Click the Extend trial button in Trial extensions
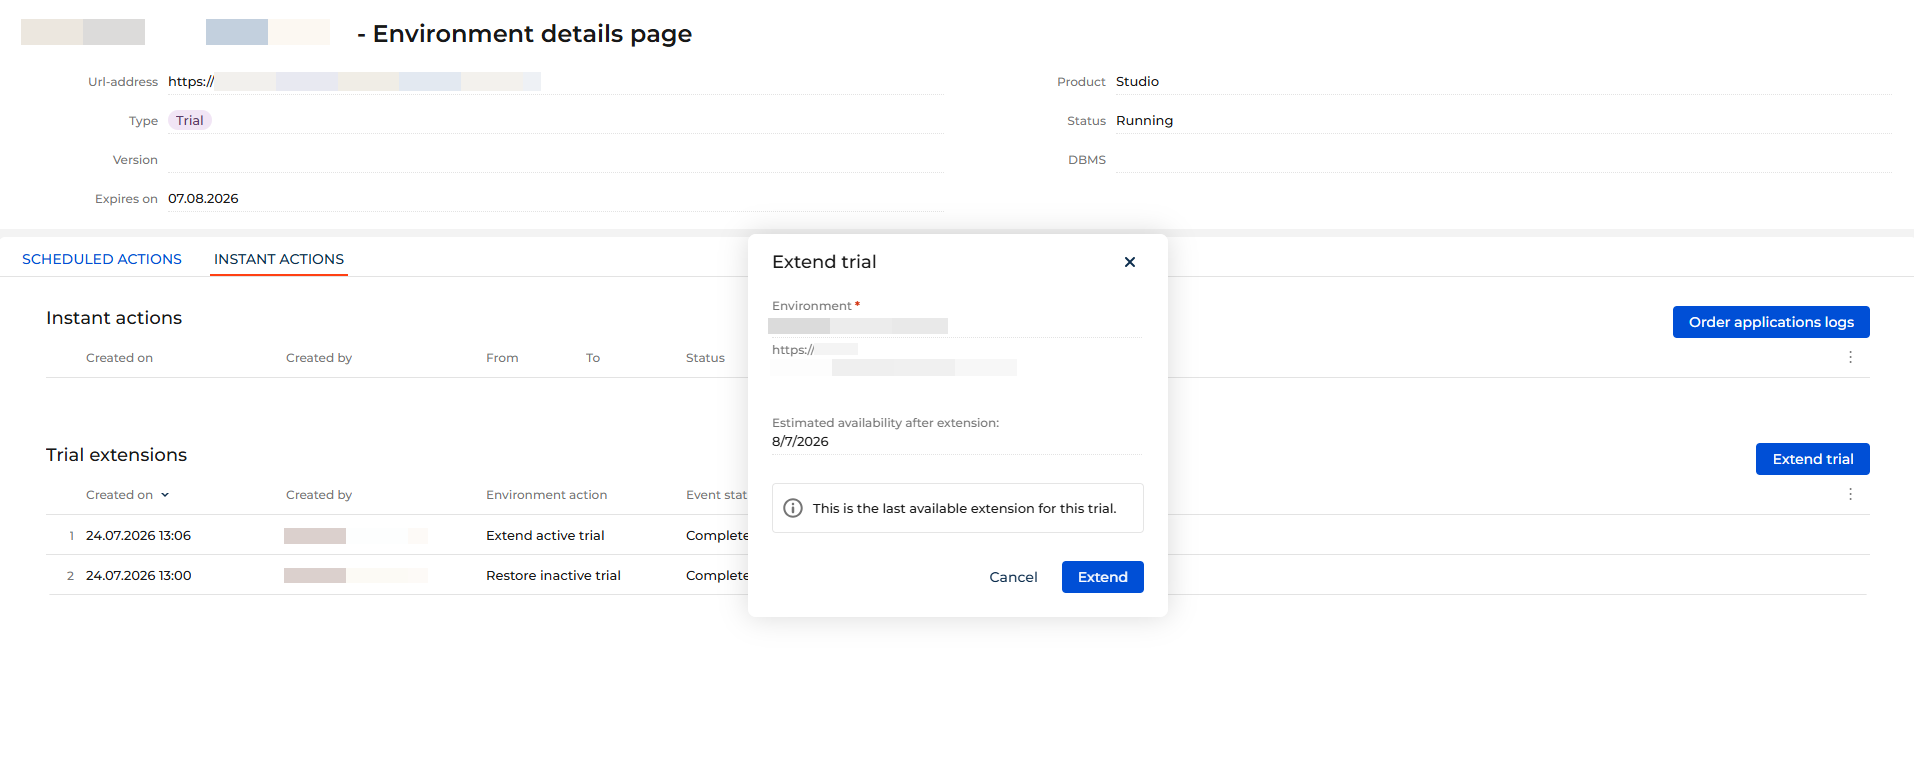This screenshot has height=764, width=1914. [1812, 459]
